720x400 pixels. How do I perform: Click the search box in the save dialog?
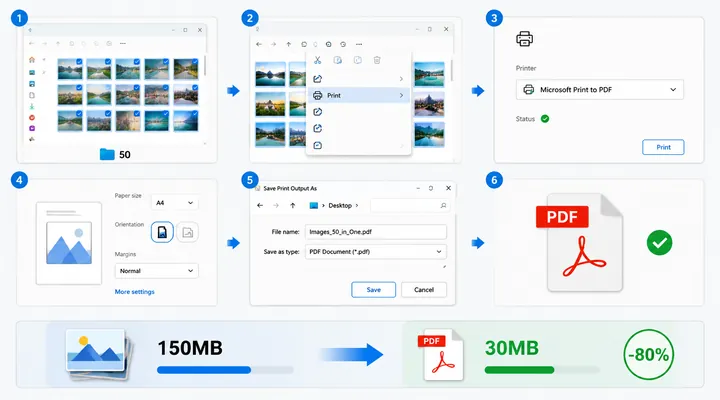coord(410,205)
